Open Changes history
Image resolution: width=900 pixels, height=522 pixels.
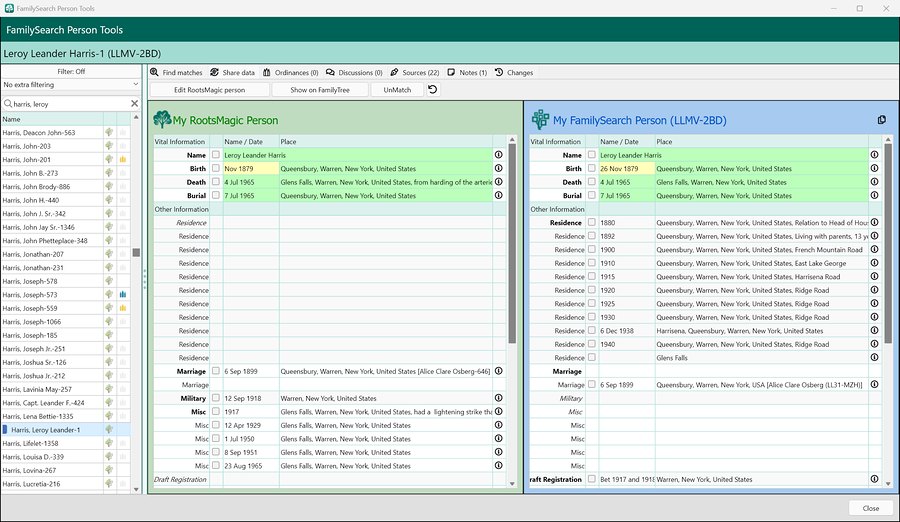click(514, 72)
